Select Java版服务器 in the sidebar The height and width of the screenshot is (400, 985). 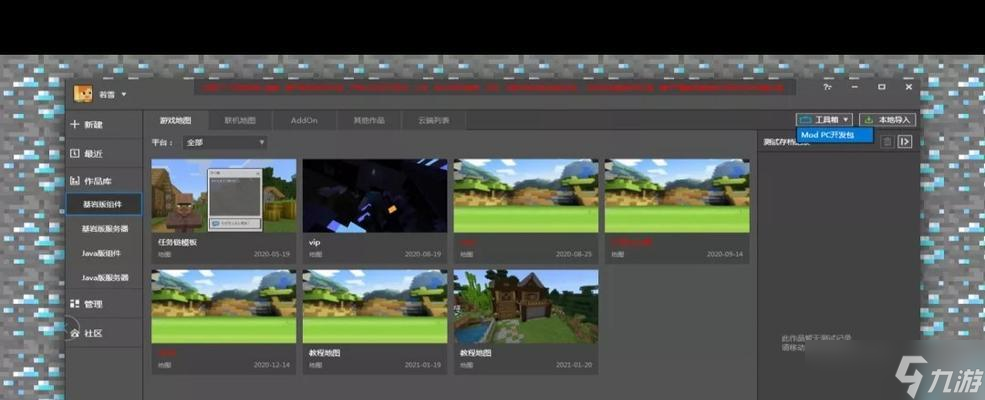coord(104,277)
